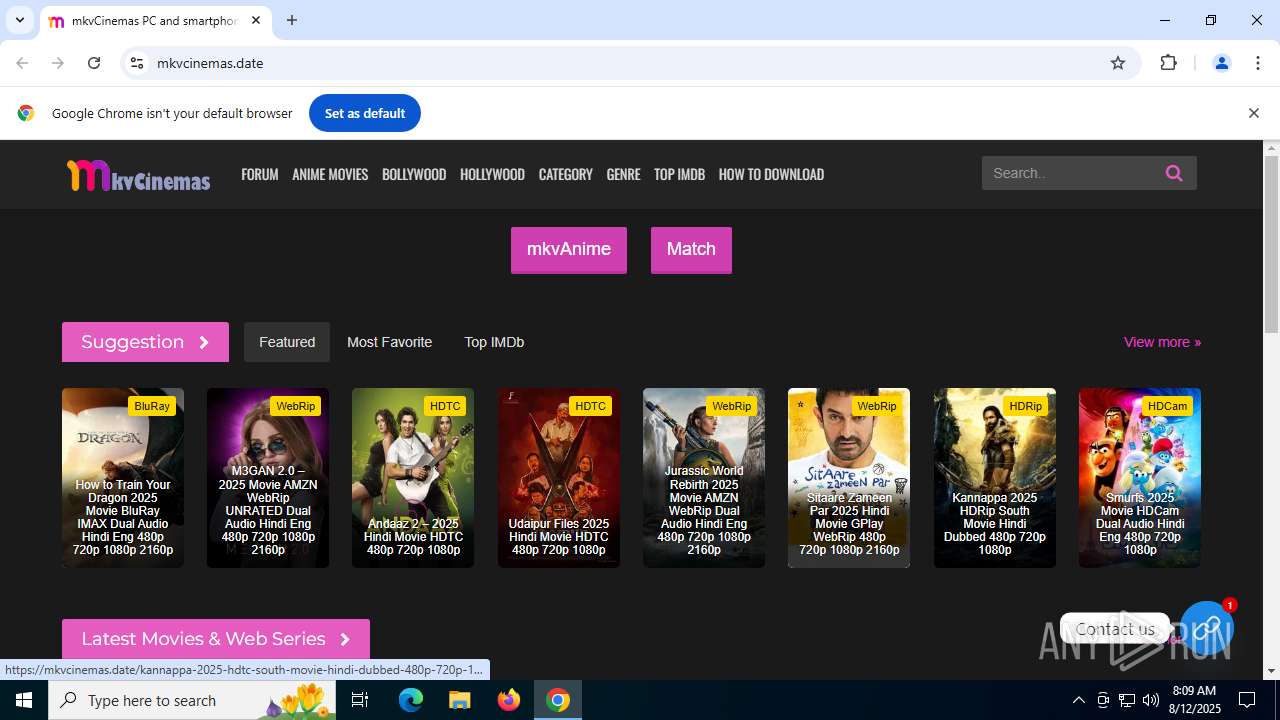Click the mkvCinemas logo
Screen dimensions: 1280x720
[138, 175]
